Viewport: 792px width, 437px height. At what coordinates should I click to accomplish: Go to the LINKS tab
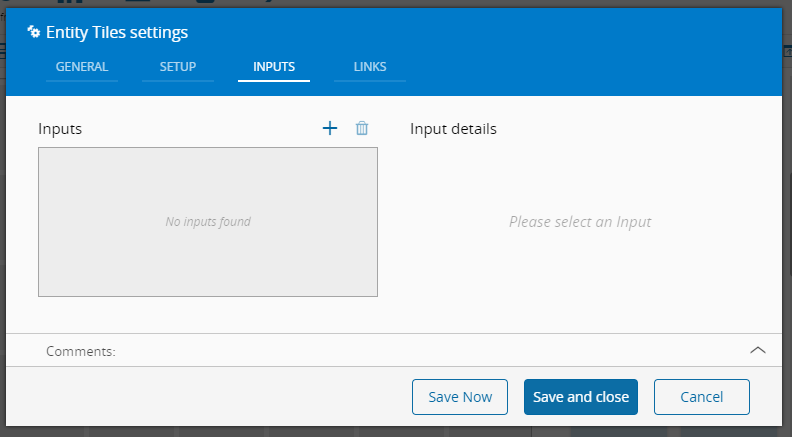click(370, 67)
